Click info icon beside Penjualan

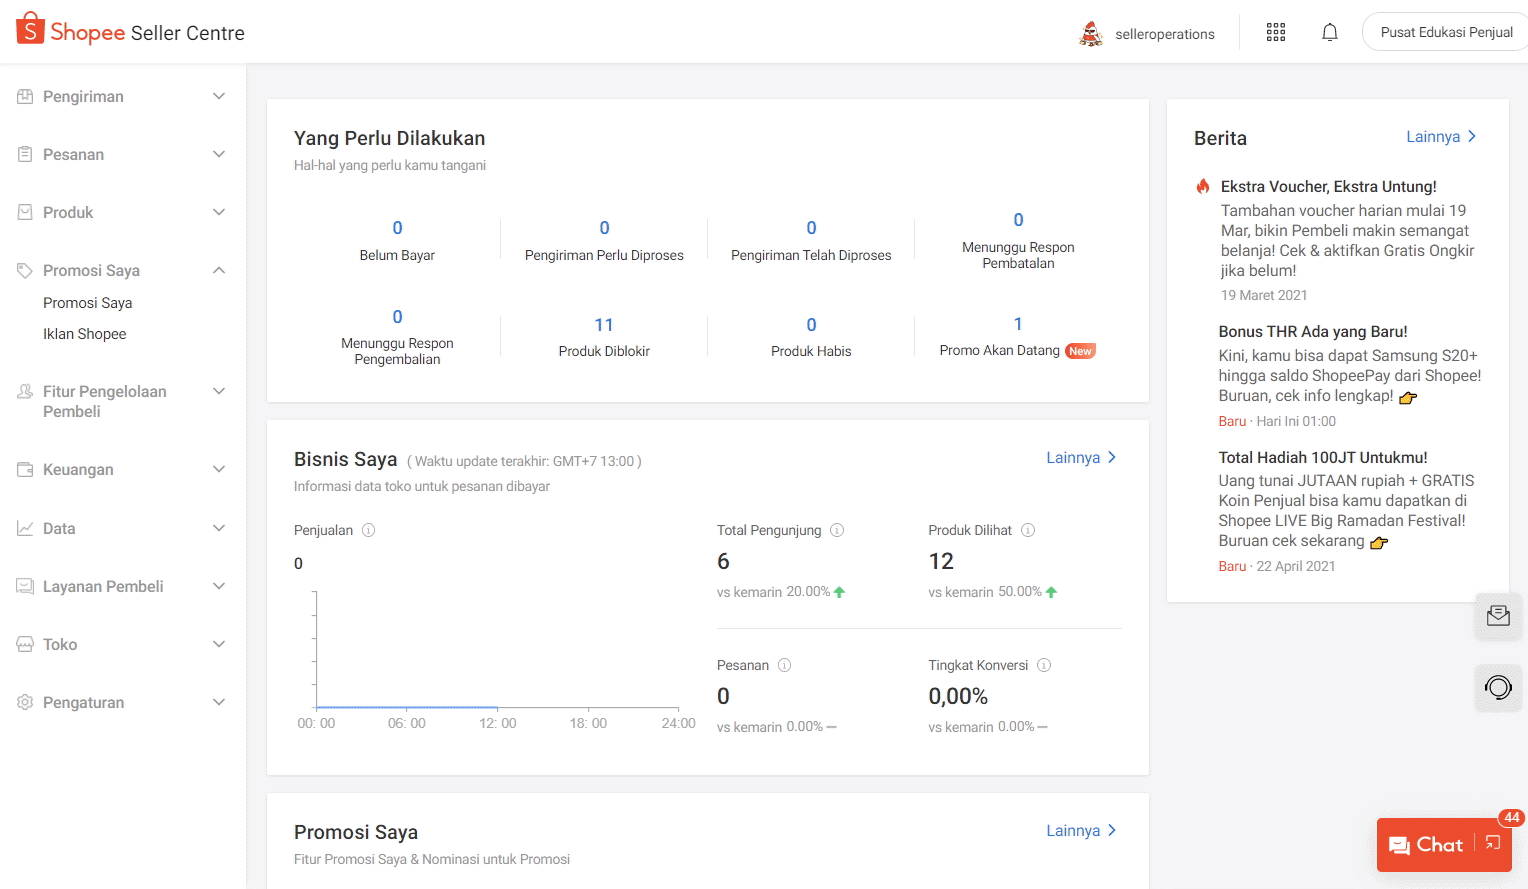coord(368,530)
